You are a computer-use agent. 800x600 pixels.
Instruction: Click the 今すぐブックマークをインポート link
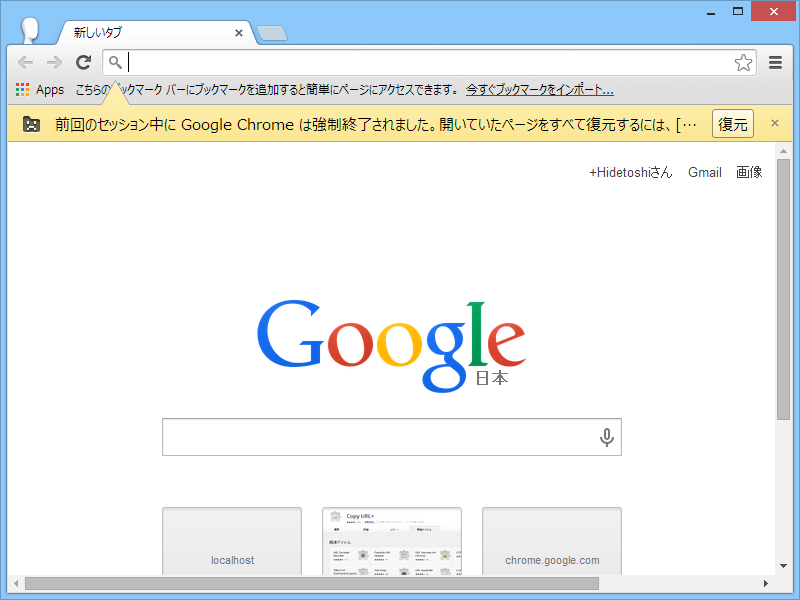click(x=539, y=90)
